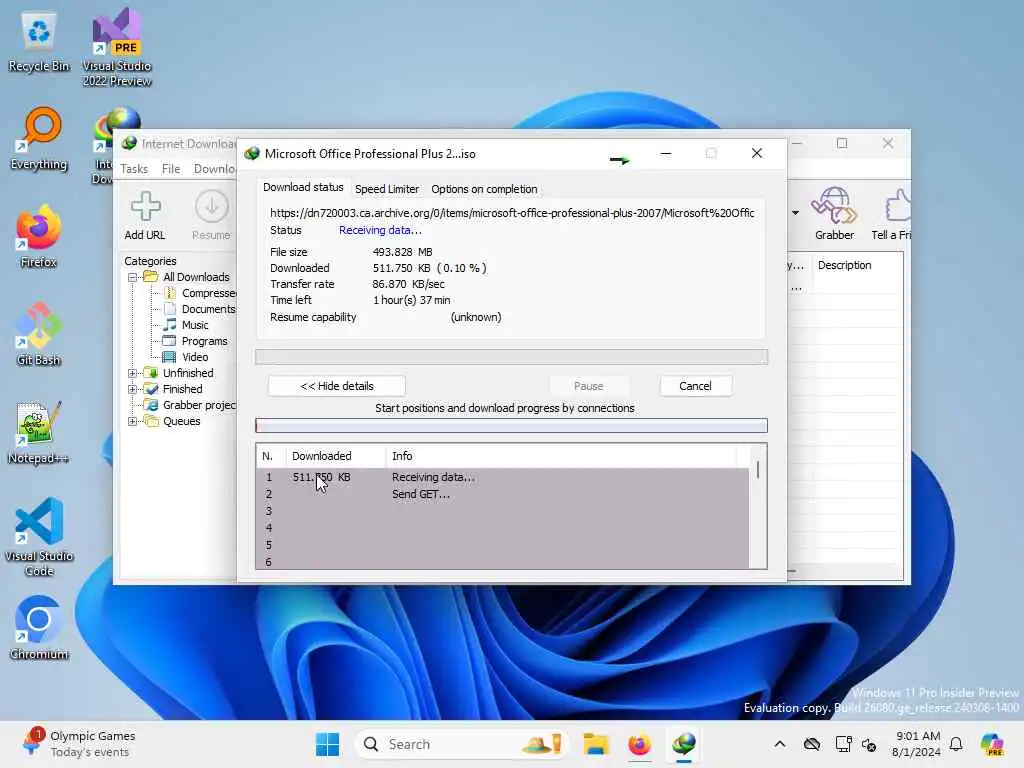Open the Git Bash desktop shortcut
The image size is (1024, 768).
point(39,334)
